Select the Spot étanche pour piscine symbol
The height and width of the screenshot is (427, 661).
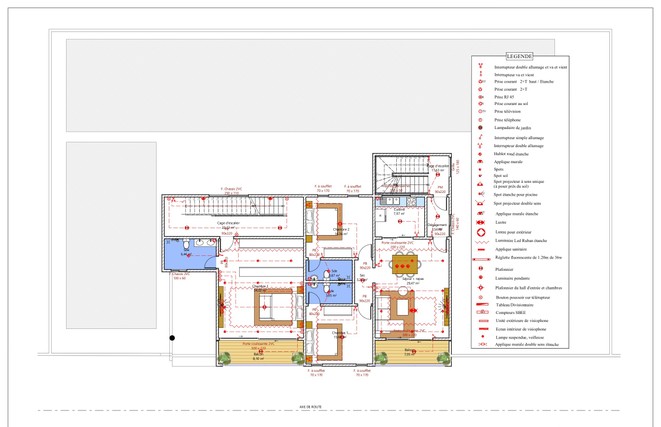481,194
